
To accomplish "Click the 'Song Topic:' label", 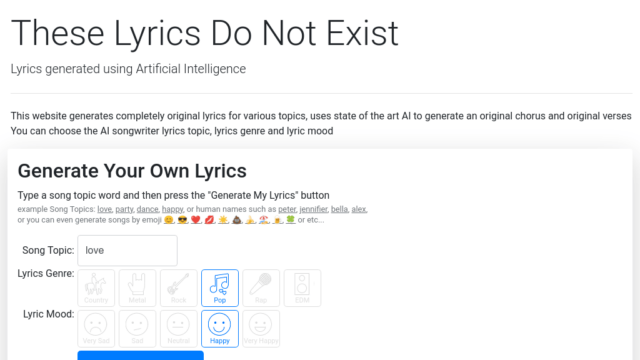I will point(48,250).
